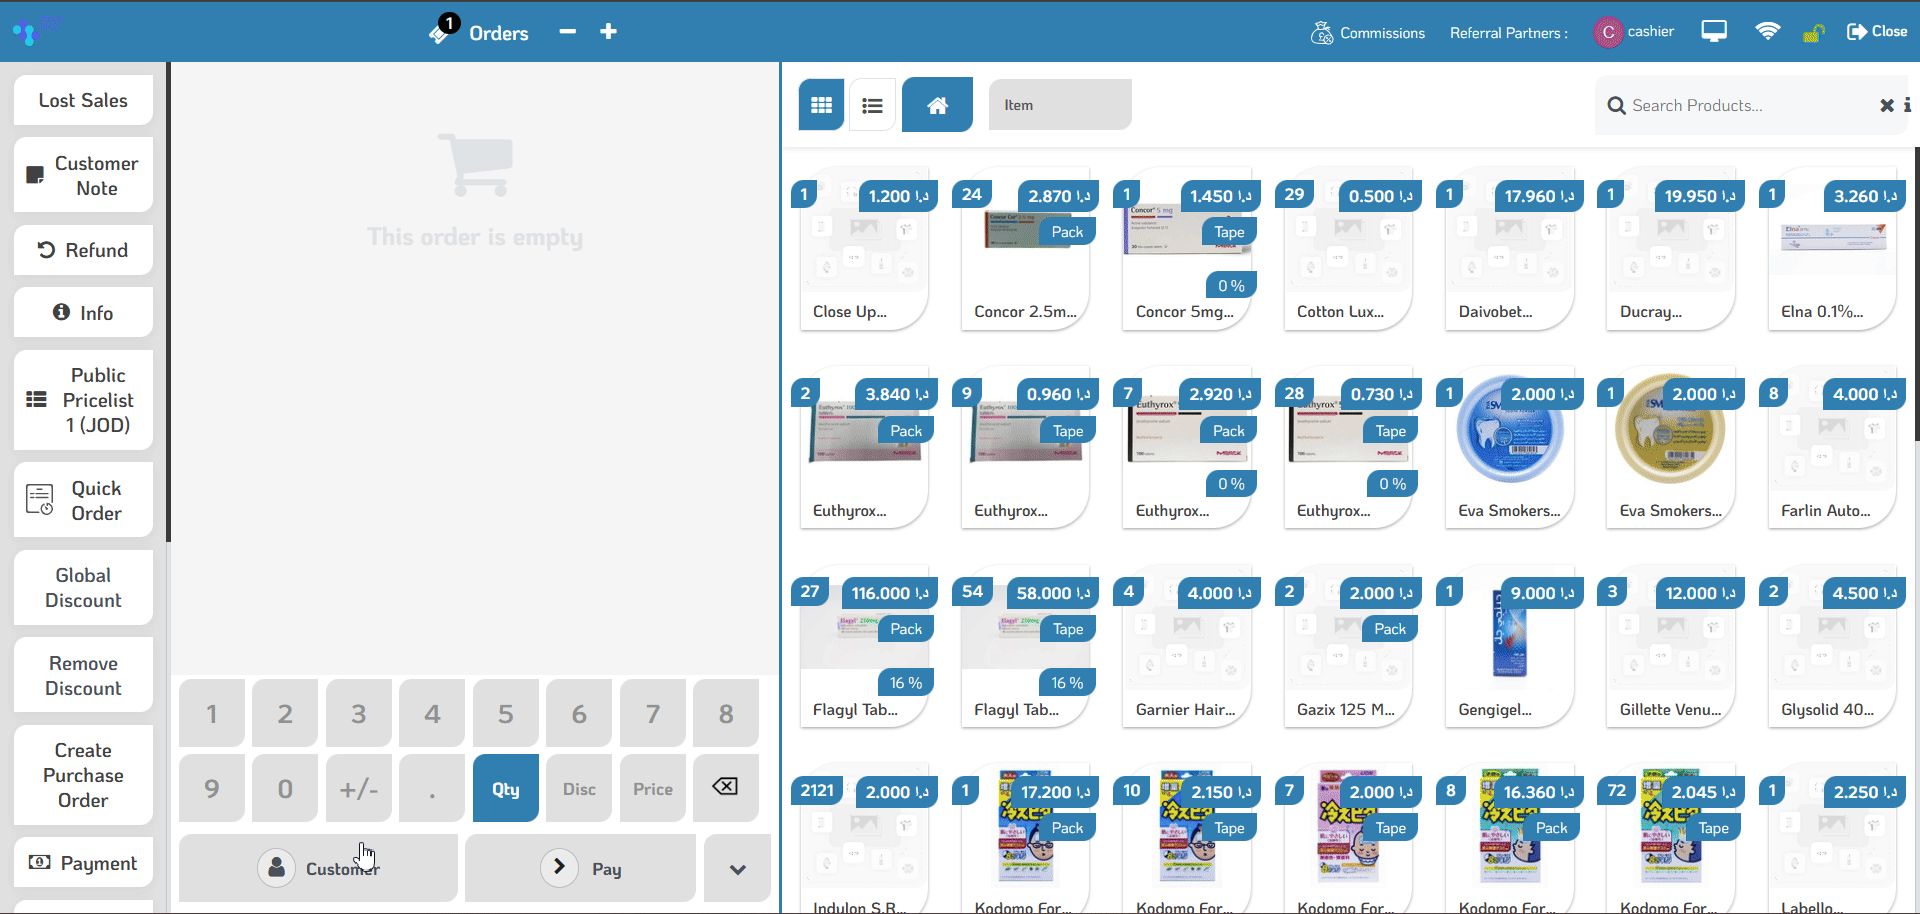The width and height of the screenshot is (1920, 914).
Task: Click the cashier avatar icon
Action: pos(1608,32)
